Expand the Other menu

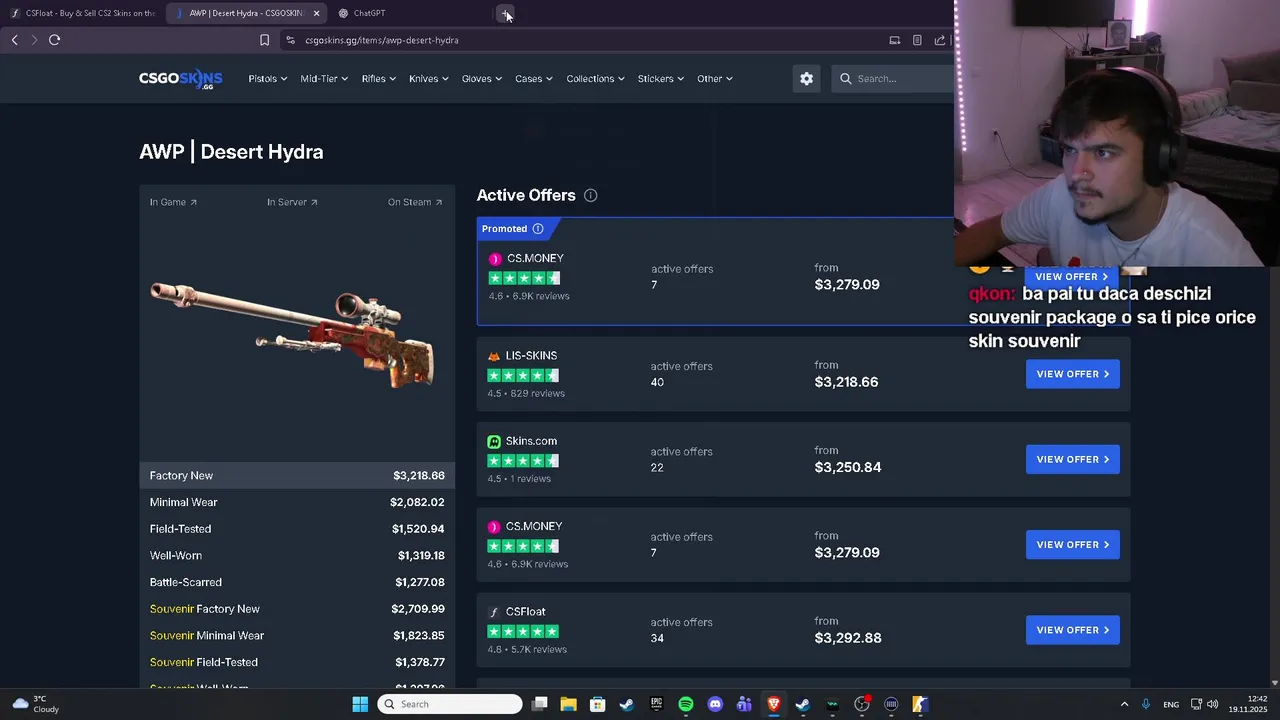pyautogui.click(x=715, y=79)
